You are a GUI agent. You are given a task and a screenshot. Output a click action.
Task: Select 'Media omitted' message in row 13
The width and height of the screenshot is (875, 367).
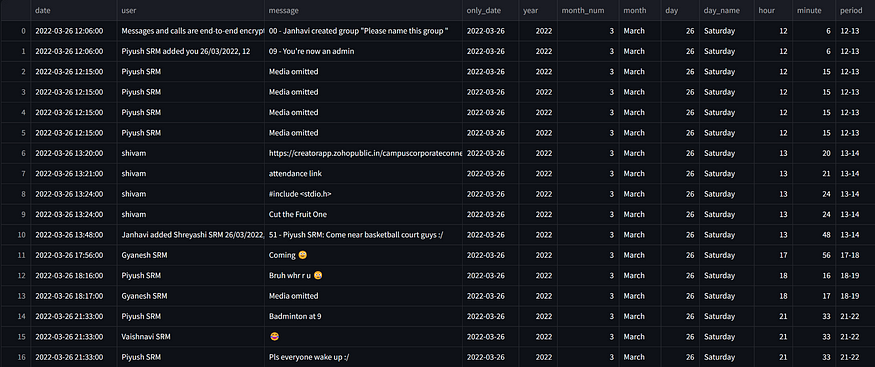pyautogui.click(x=363, y=296)
